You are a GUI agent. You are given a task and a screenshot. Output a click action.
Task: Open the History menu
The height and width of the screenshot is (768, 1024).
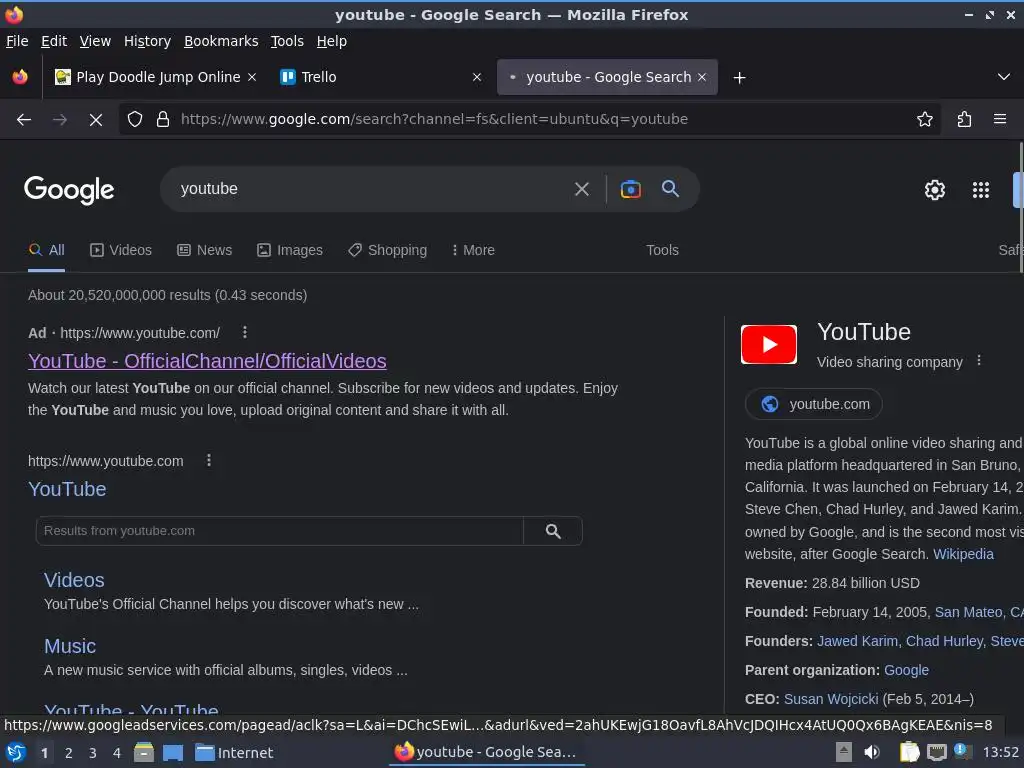pyautogui.click(x=148, y=41)
